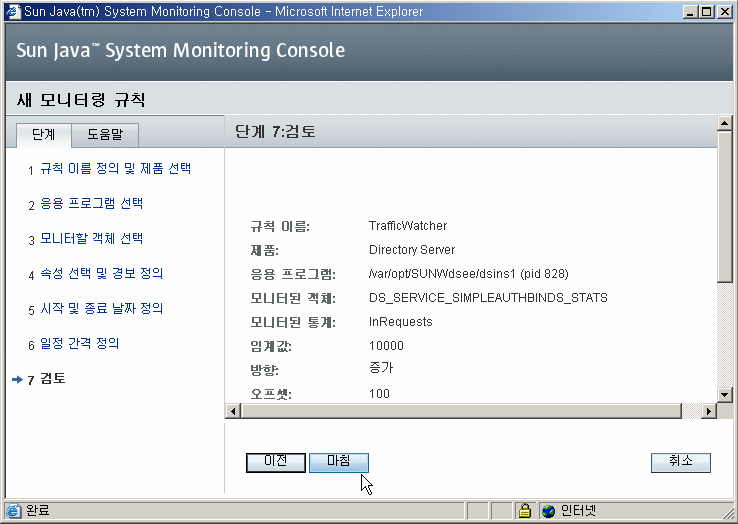Screen dimensions: 738x524
Task: Select the 단계 tab
Action: [43, 135]
